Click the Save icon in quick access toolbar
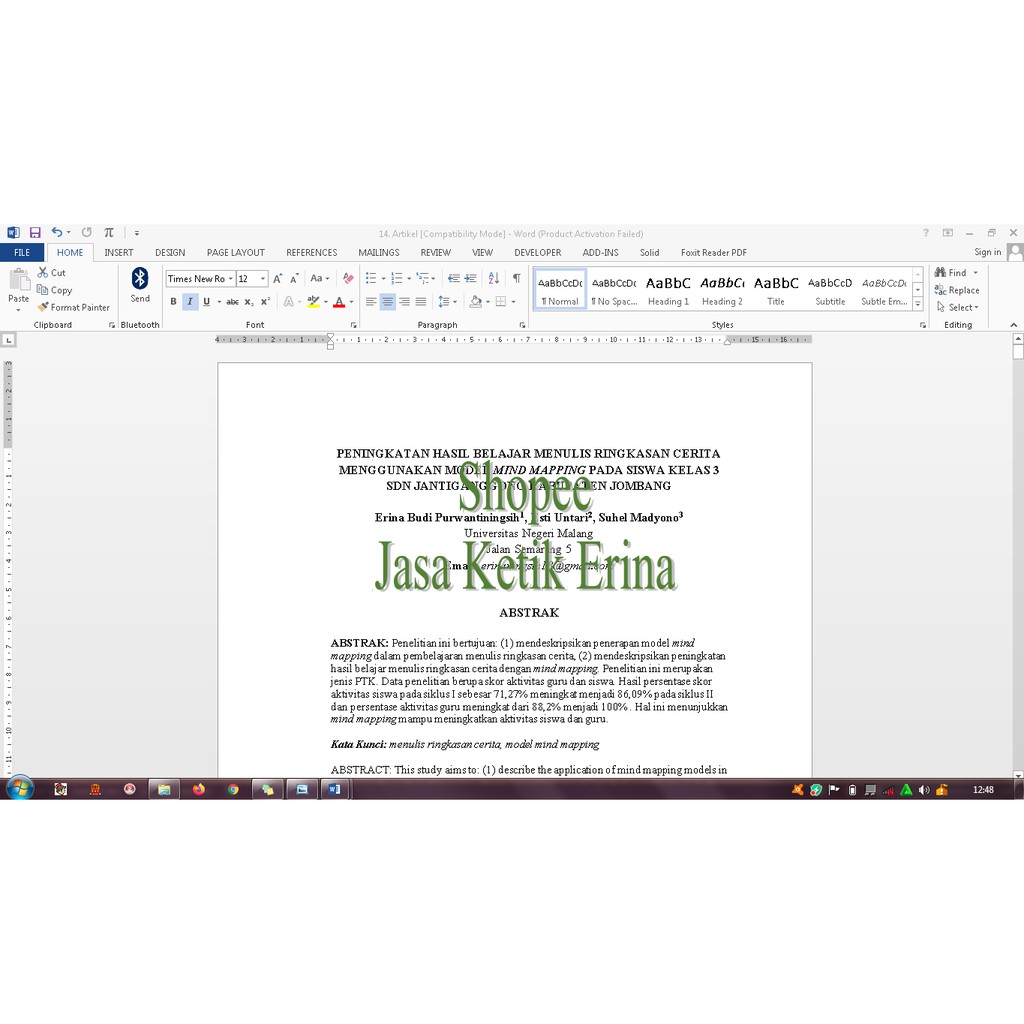Image resolution: width=1024 pixels, height=1024 pixels. [x=35, y=232]
